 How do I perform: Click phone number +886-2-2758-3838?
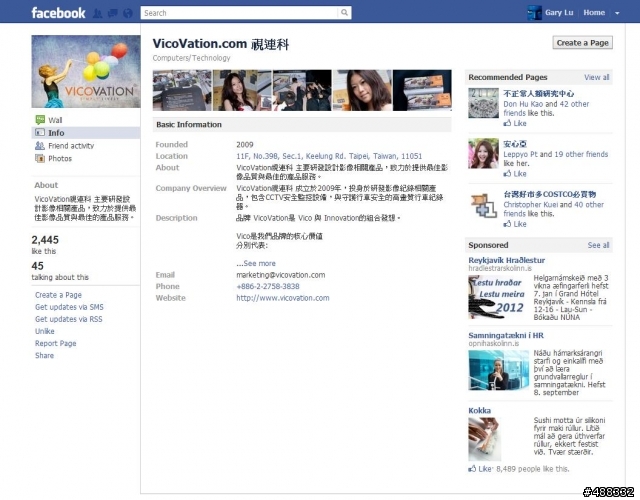pyautogui.click(x=268, y=287)
